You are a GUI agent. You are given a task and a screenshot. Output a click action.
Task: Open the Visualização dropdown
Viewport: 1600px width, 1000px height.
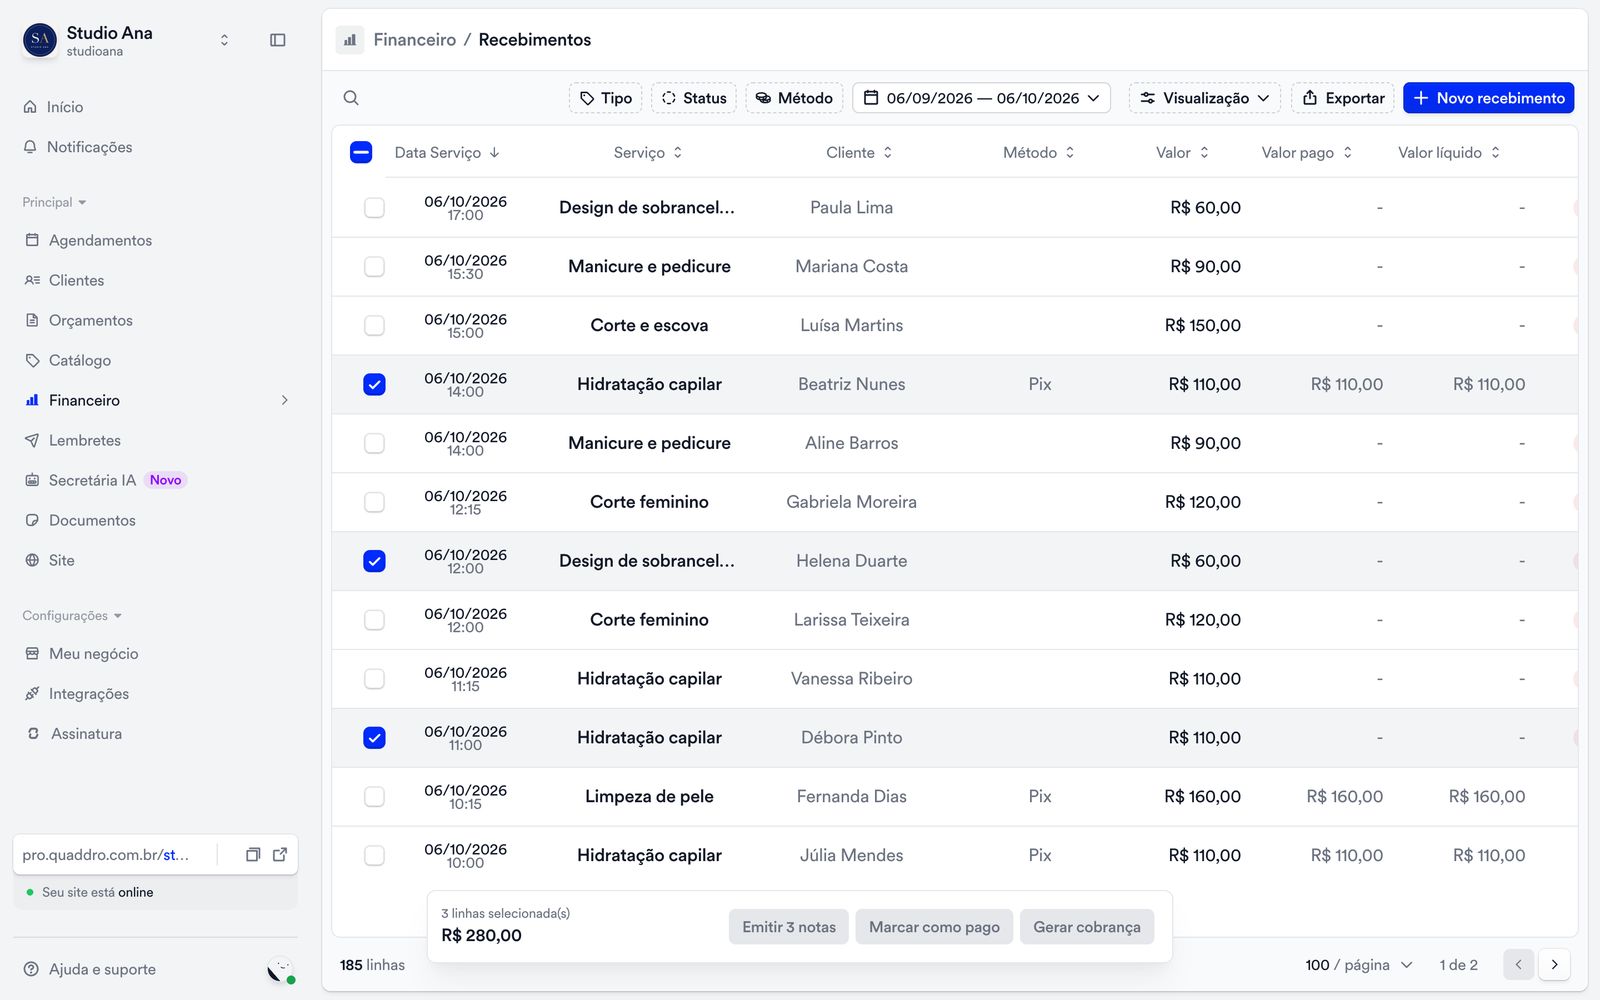[x=1205, y=98]
